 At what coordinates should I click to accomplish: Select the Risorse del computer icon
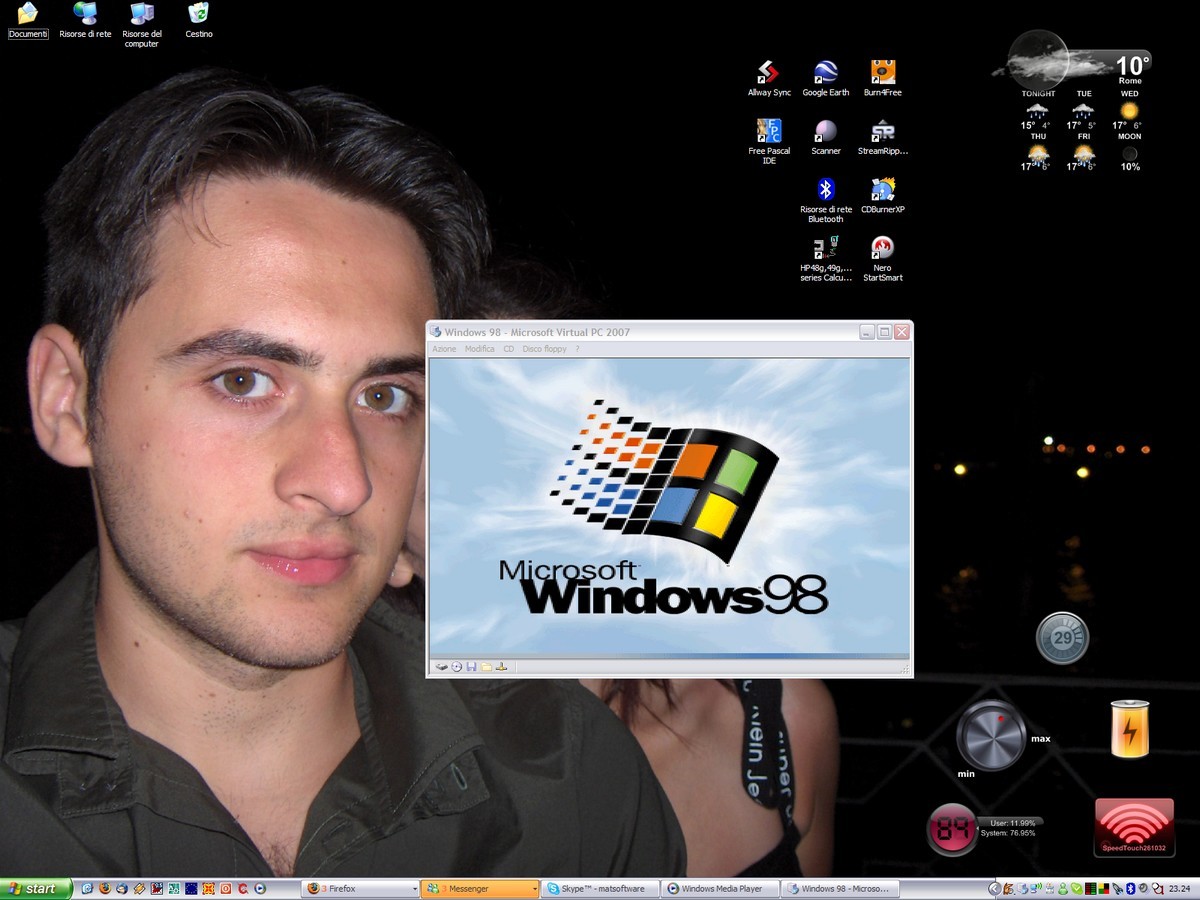coord(142,25)
